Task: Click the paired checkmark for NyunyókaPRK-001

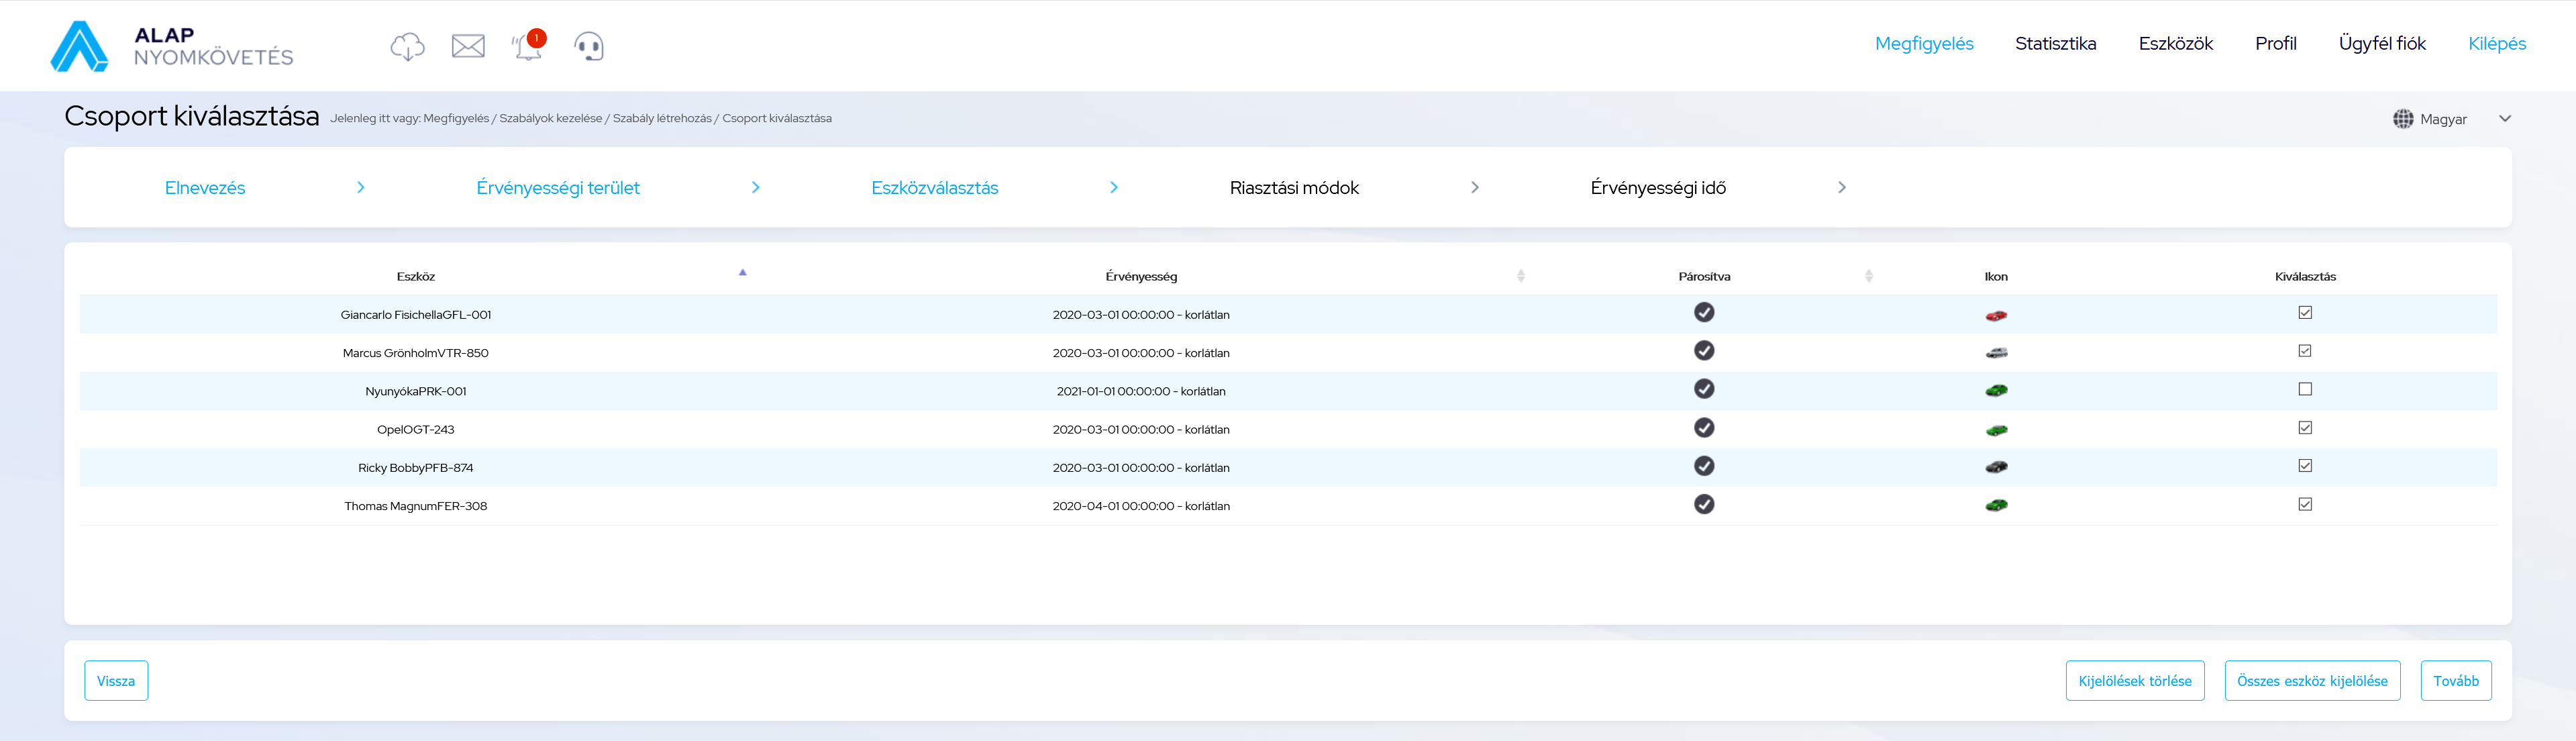Action: (x=1704, y=389)
